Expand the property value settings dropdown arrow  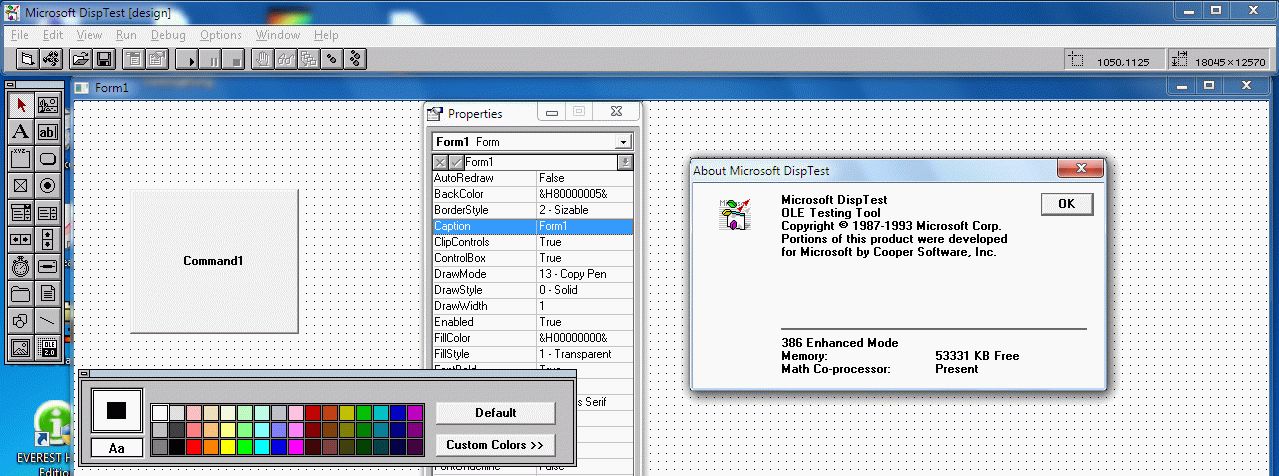click(625, 162)
